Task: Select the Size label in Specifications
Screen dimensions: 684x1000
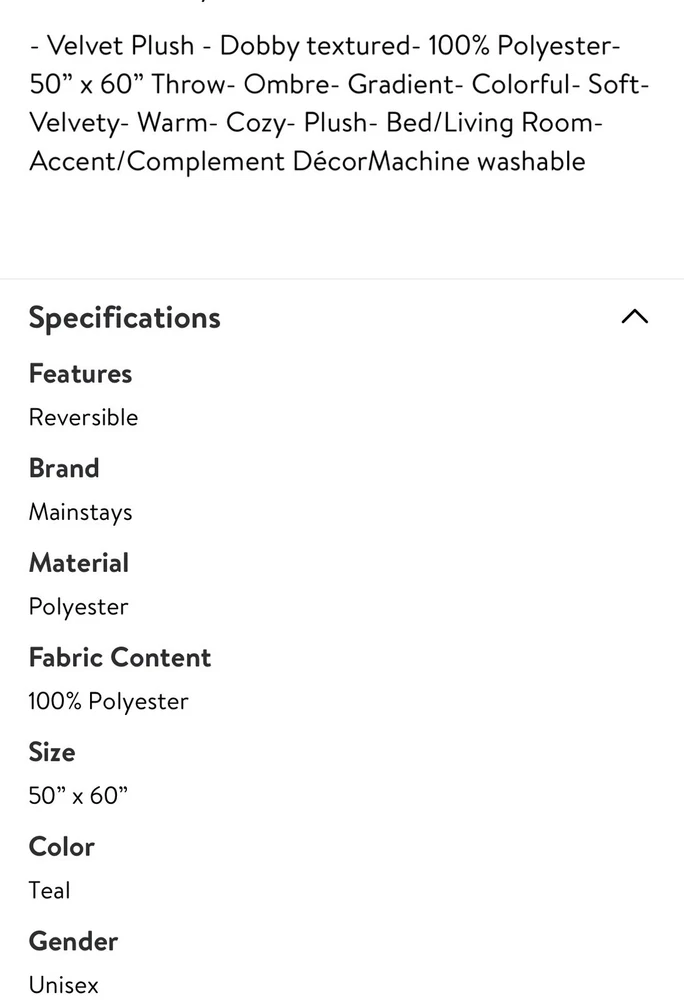Action: pos(52,752)
